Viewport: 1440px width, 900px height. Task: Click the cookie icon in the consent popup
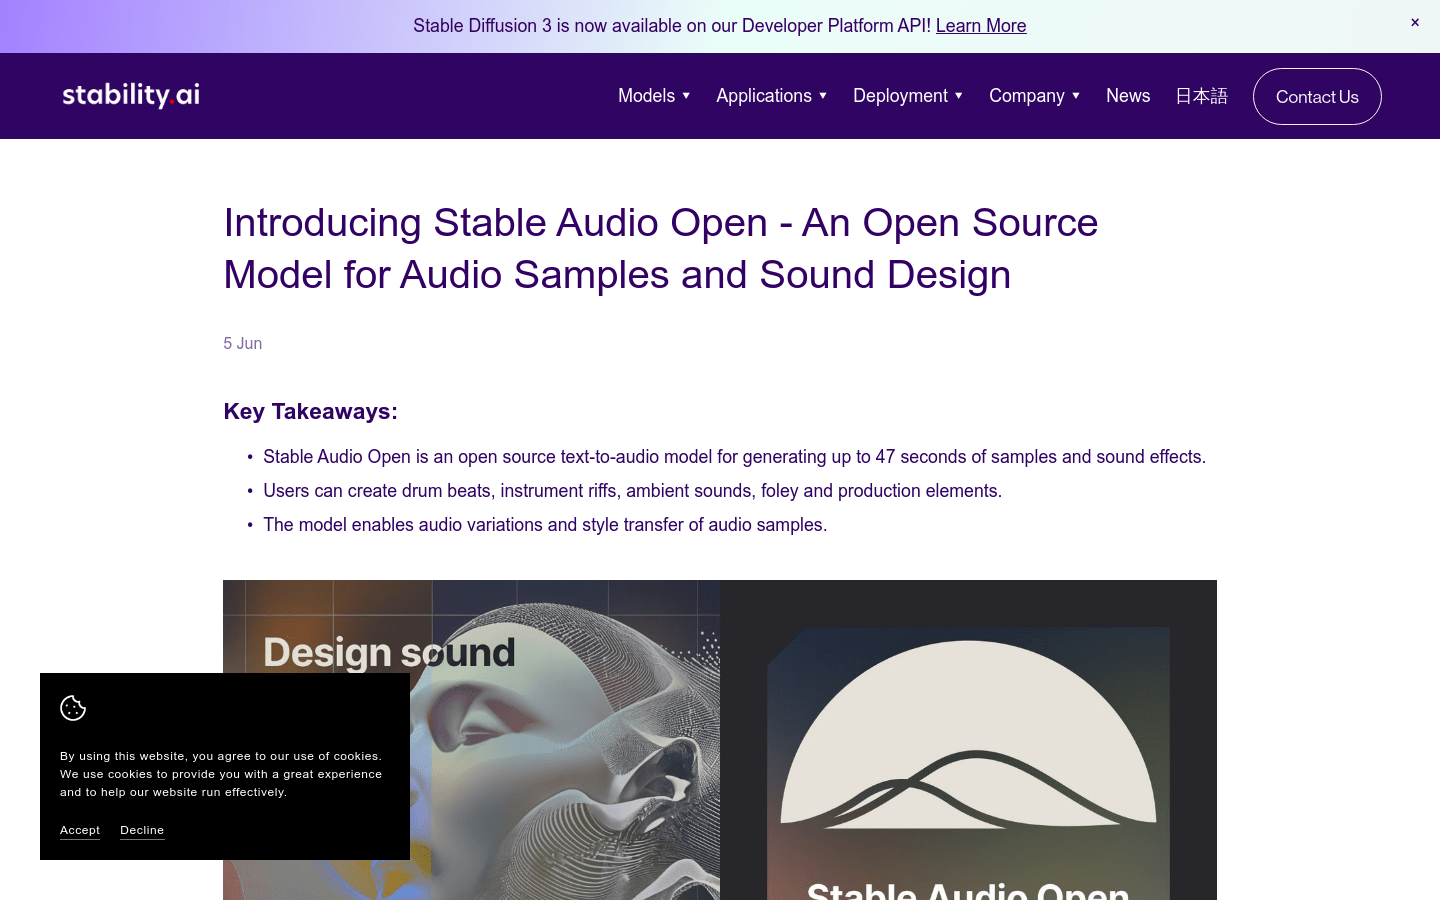[x=73, y=708]
